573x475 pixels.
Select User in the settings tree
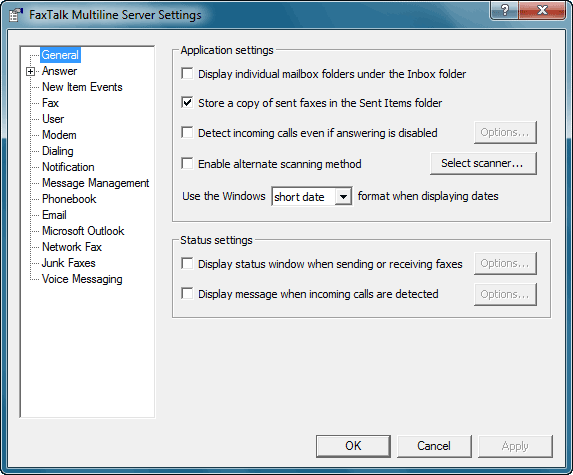53,119
